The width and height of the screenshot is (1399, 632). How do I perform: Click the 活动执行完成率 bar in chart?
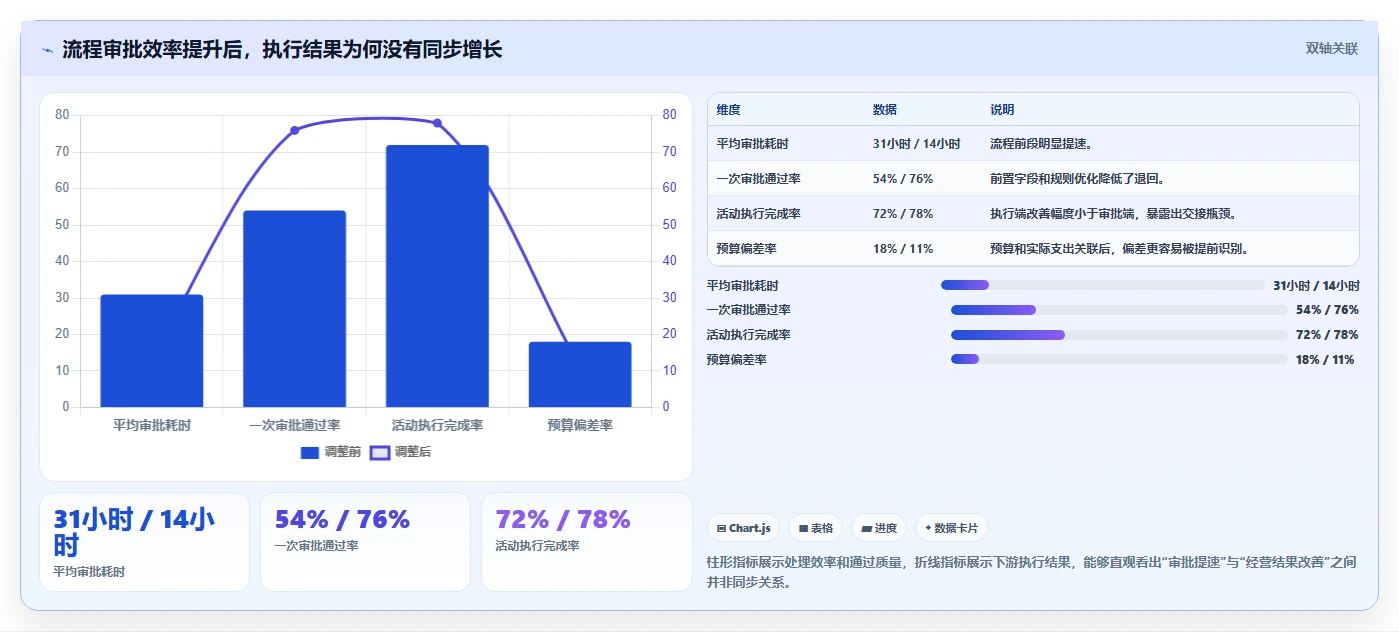pyautogui.click(x=437, y=275)
